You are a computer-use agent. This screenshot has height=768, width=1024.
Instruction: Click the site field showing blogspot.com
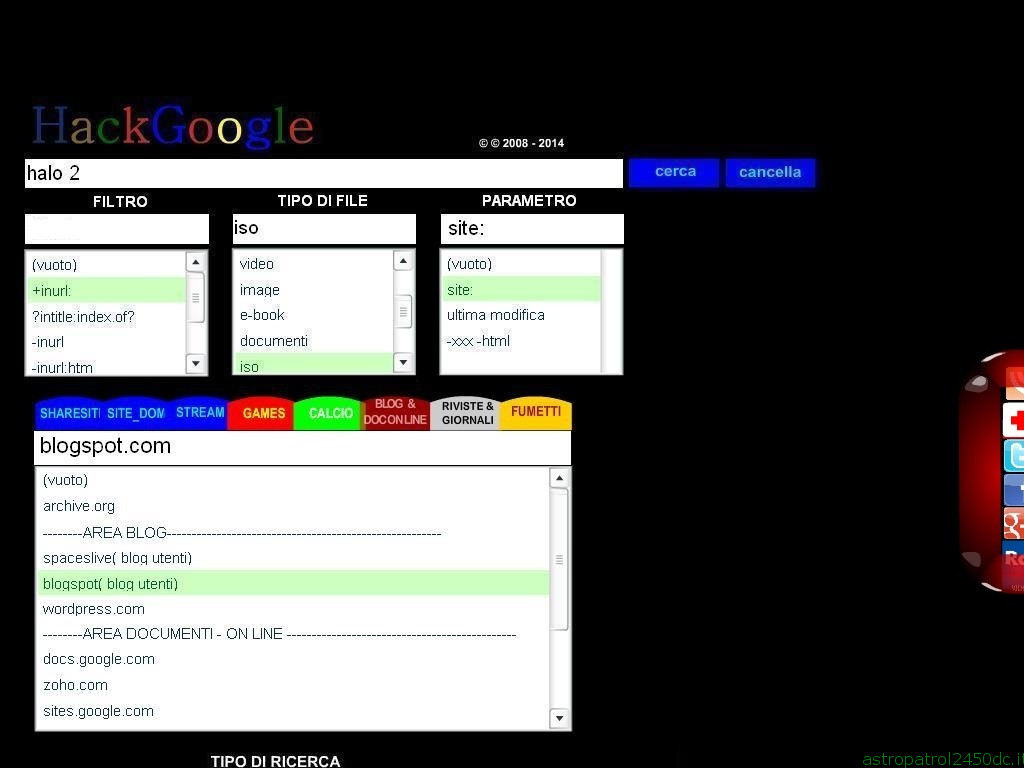click(302, 447)
